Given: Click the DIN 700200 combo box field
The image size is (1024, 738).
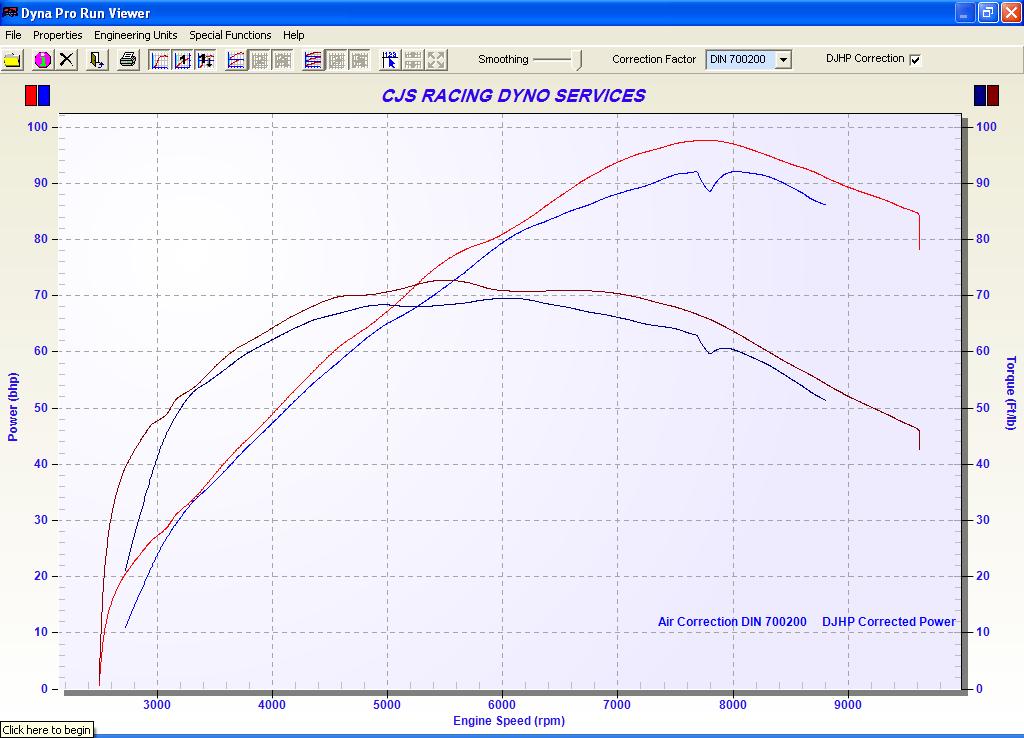Looking at the screenshot, I should [739, 60].
